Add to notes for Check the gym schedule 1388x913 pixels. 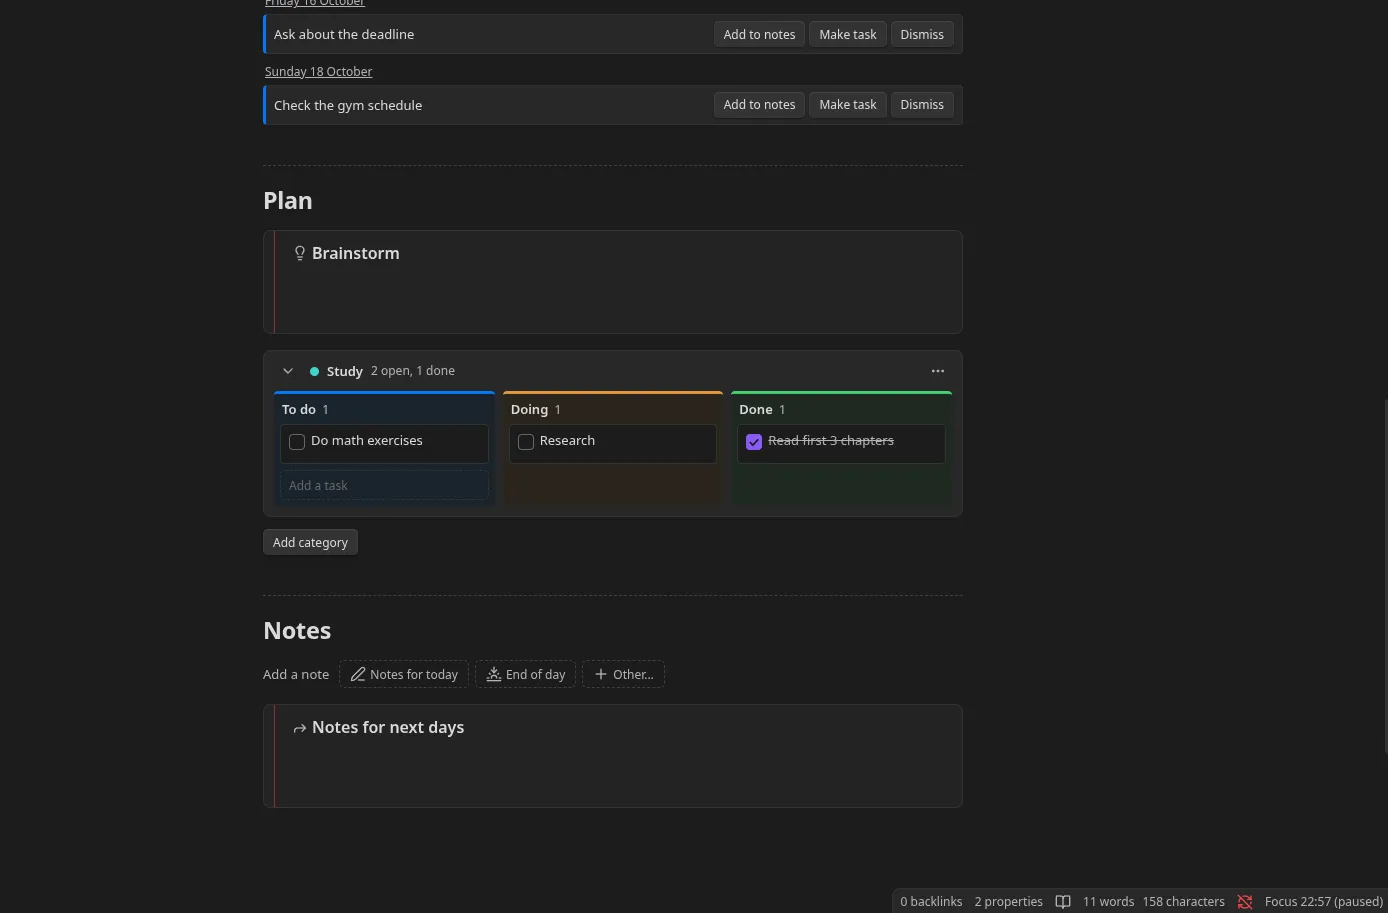tap(759, 105)
